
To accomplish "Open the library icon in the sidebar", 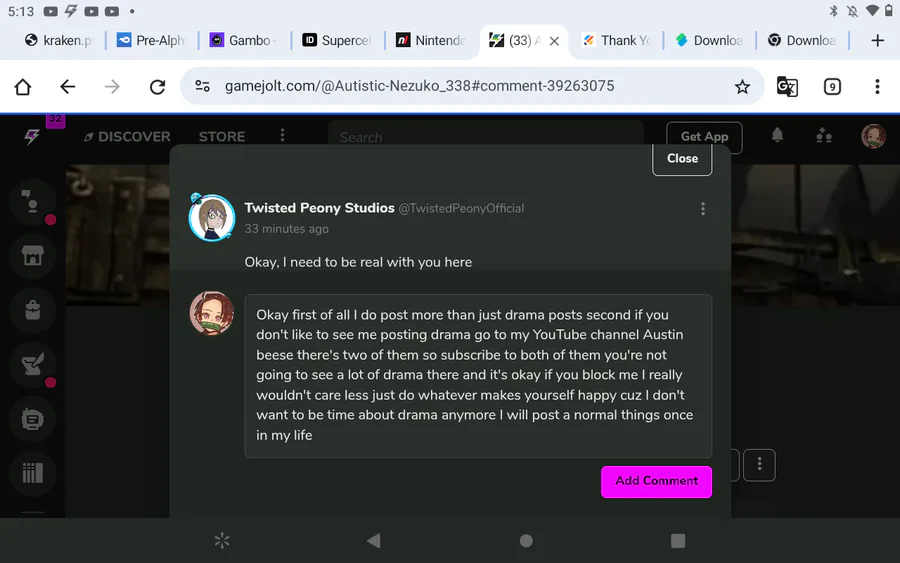I will tap(33, 473).
